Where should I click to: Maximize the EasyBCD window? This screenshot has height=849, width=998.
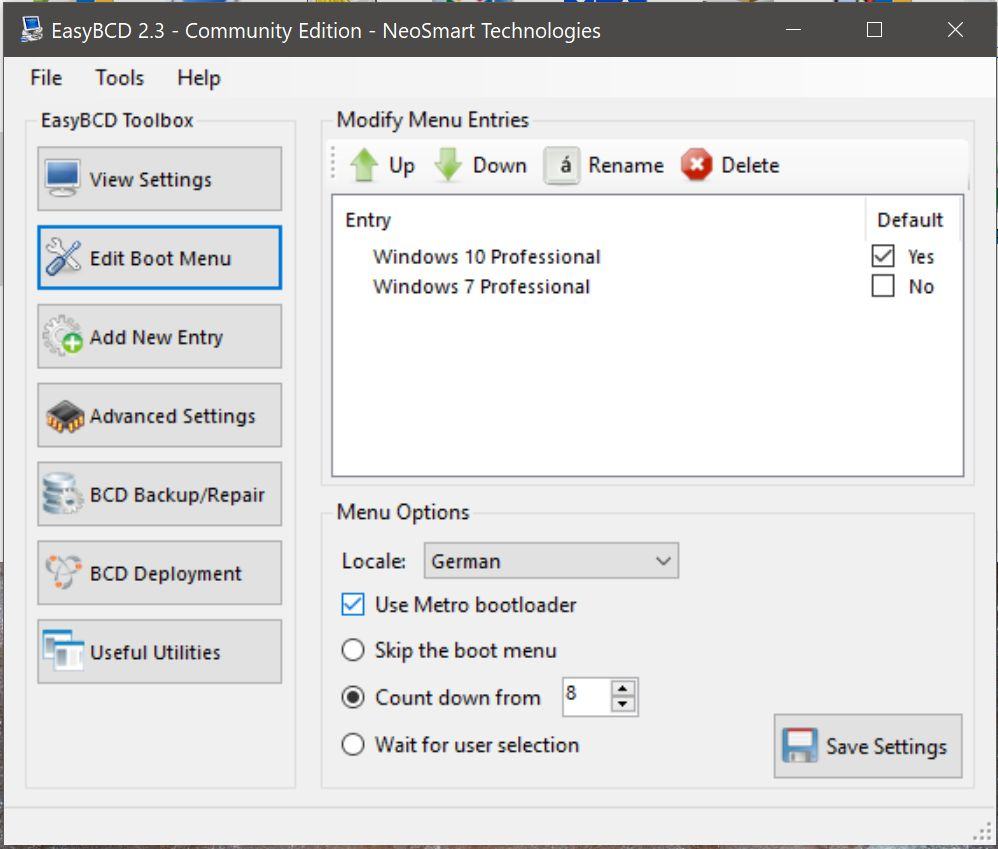pyautogui.click(x=875, y=29)
